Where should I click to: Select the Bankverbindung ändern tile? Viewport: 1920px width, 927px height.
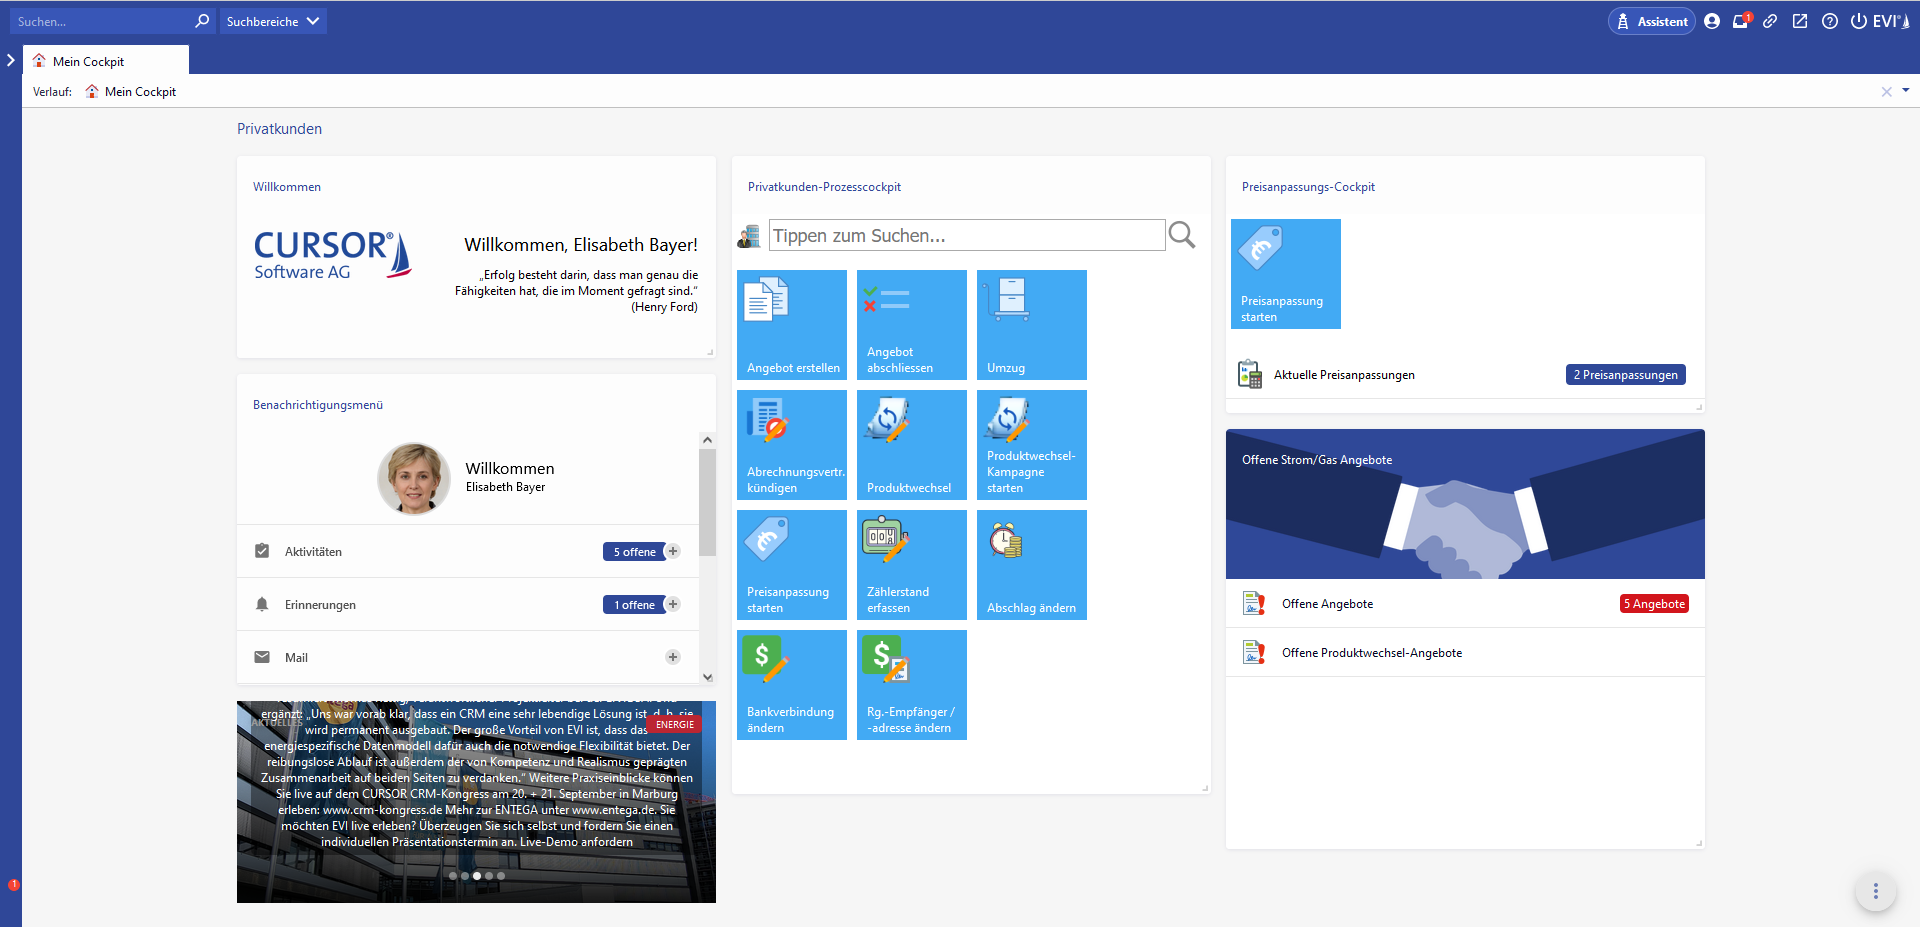click(791, 684)
